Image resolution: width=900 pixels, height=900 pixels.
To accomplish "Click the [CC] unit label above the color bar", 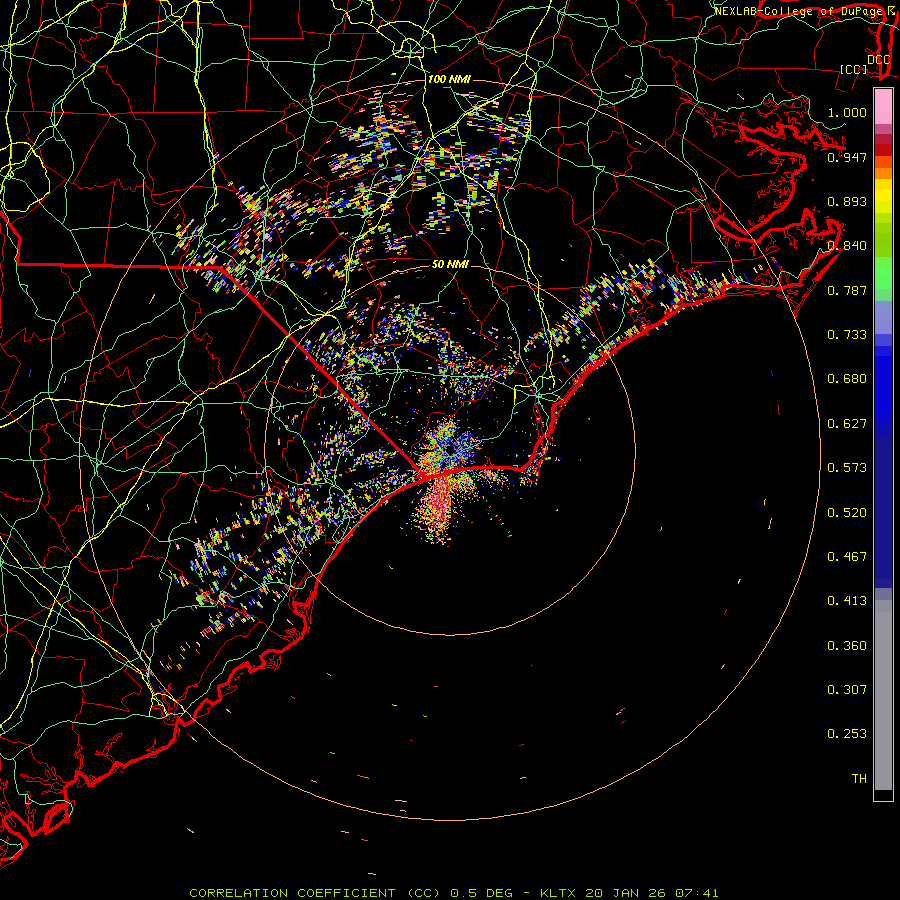I will (x=854, y=69).
